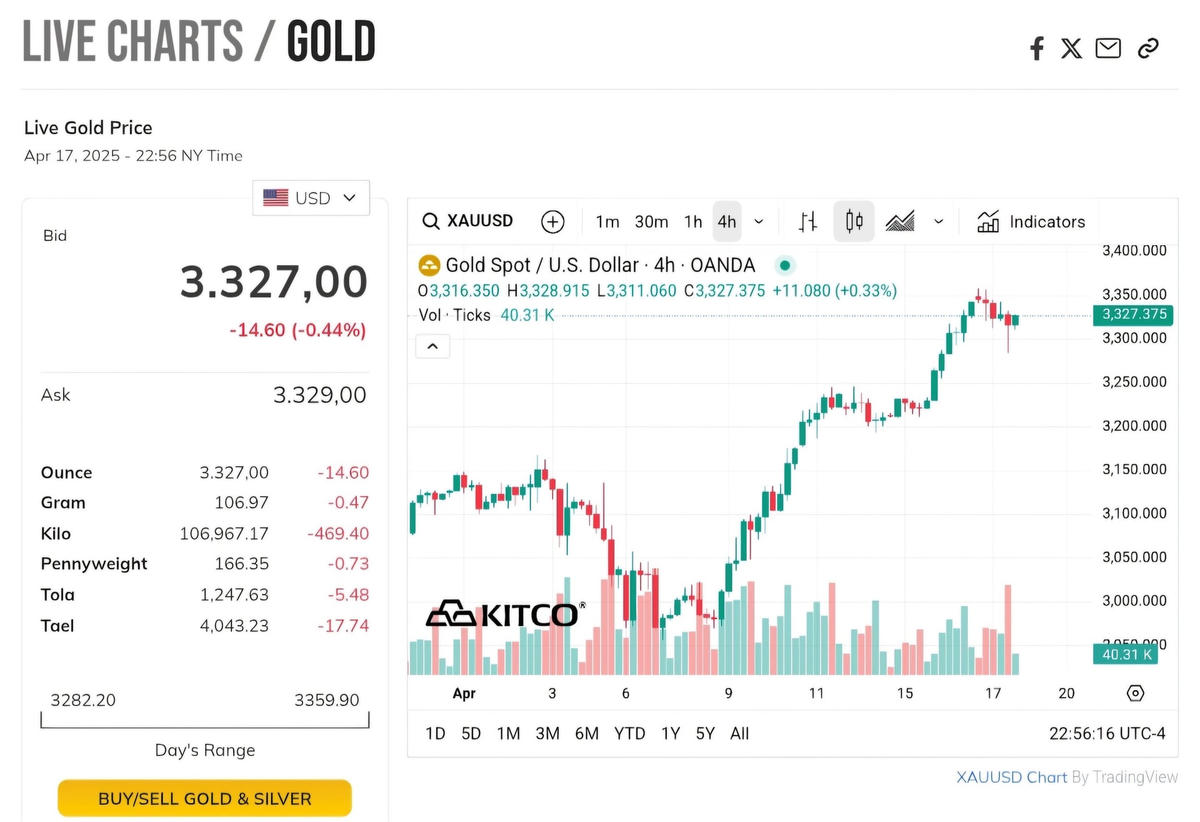Share the gold chart on Facebook
Screen dimensions: 1200x822
tap(1037, 48)
